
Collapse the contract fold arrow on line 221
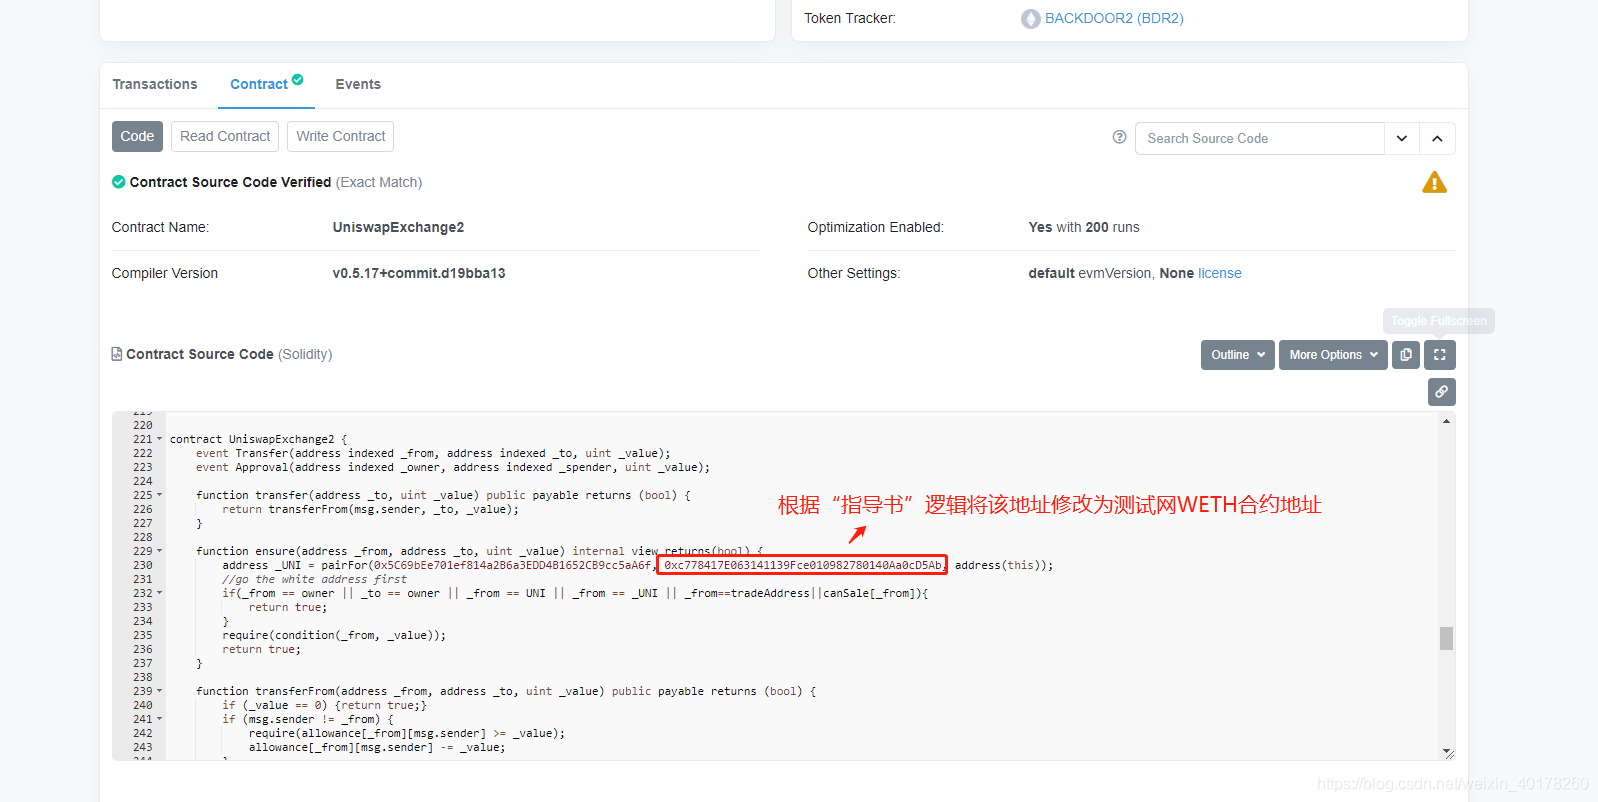click(x=159, y=439)
